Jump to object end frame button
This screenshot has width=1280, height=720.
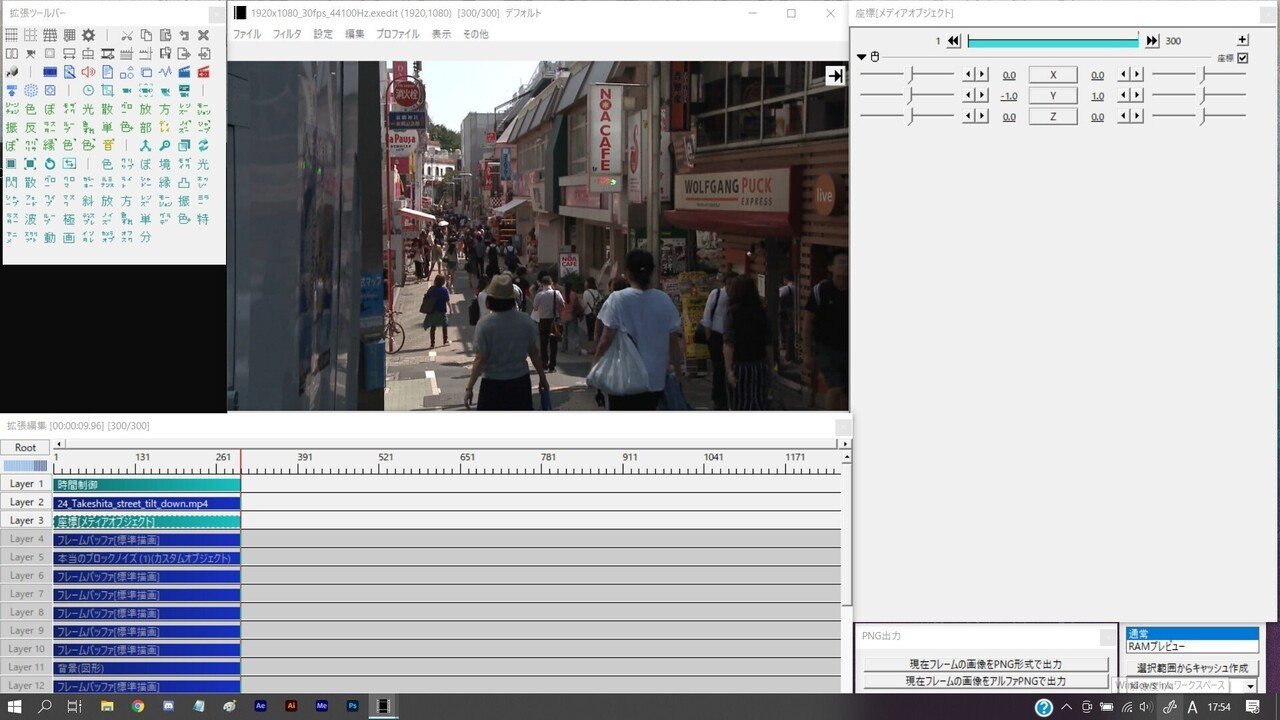point(1152,41)
